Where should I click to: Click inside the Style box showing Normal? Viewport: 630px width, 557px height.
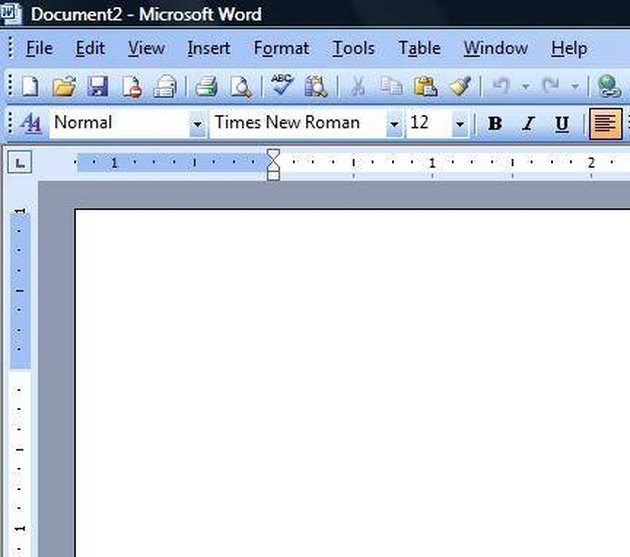120,123
